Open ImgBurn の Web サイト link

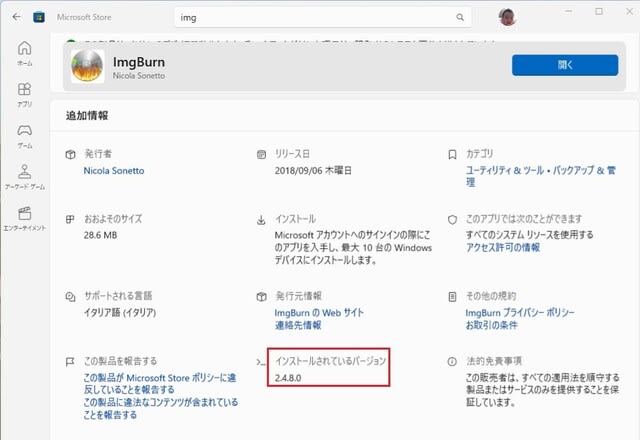pos(319,313)
